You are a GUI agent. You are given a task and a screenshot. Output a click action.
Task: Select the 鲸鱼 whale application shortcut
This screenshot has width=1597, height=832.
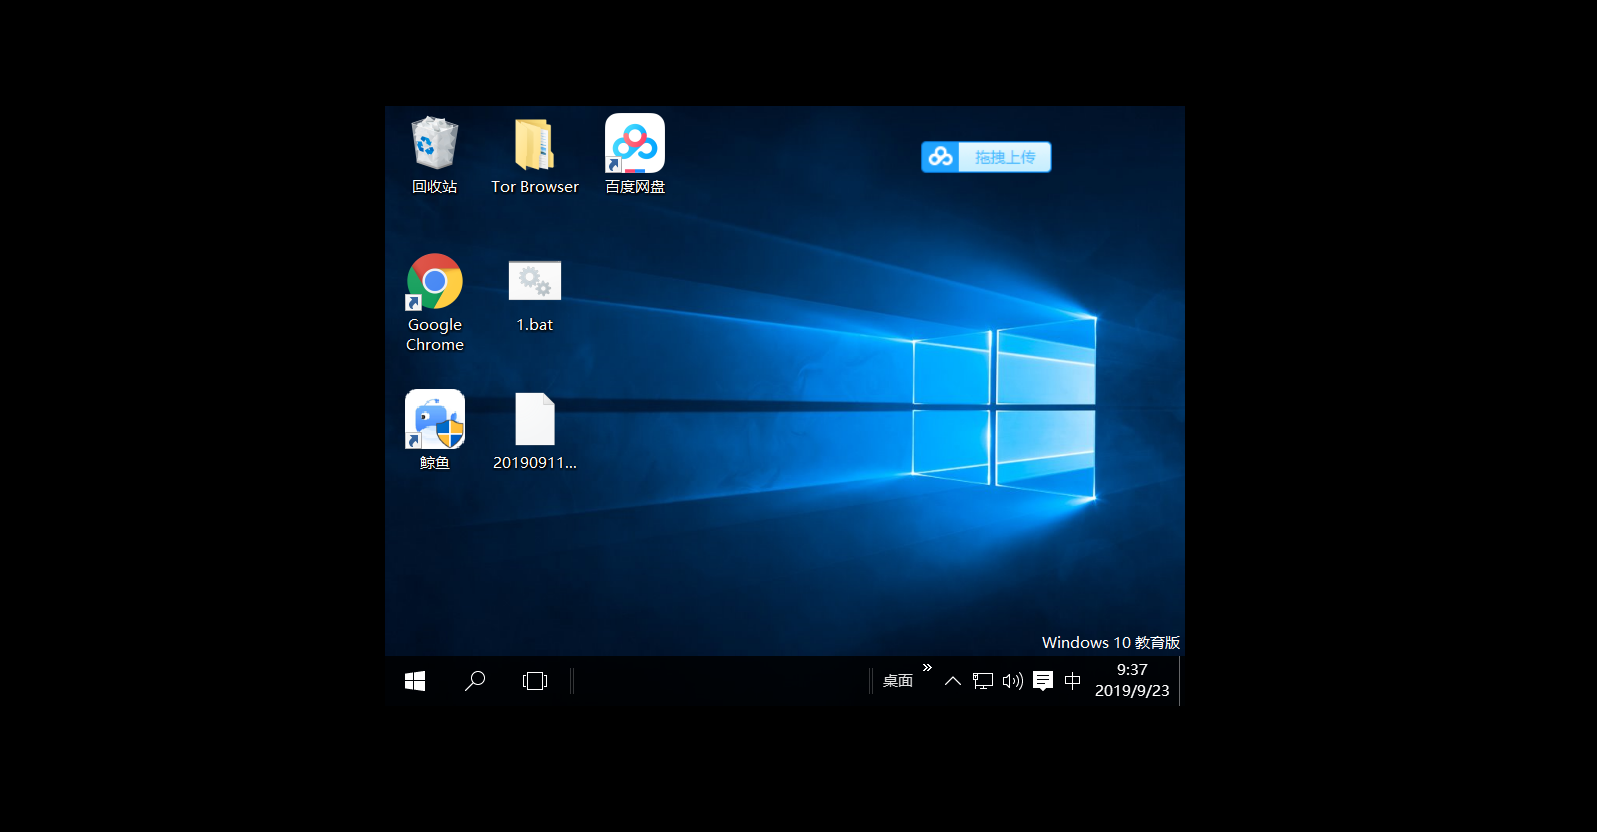click(x=435, y=430)
